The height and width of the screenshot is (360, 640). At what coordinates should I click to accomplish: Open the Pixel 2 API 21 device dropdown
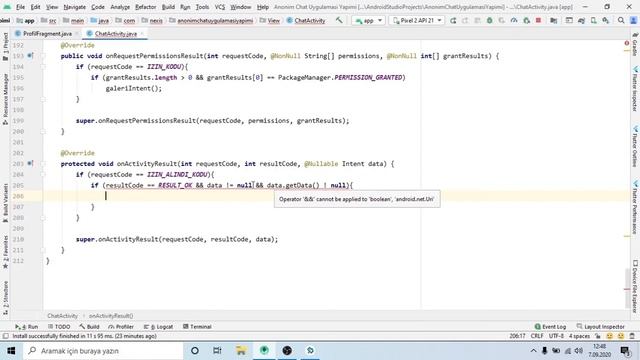(417, 20)
